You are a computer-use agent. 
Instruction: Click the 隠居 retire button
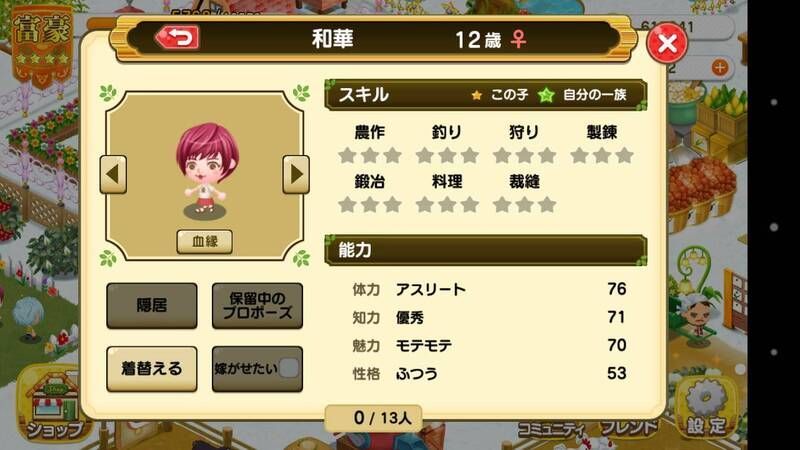[152, 306]
